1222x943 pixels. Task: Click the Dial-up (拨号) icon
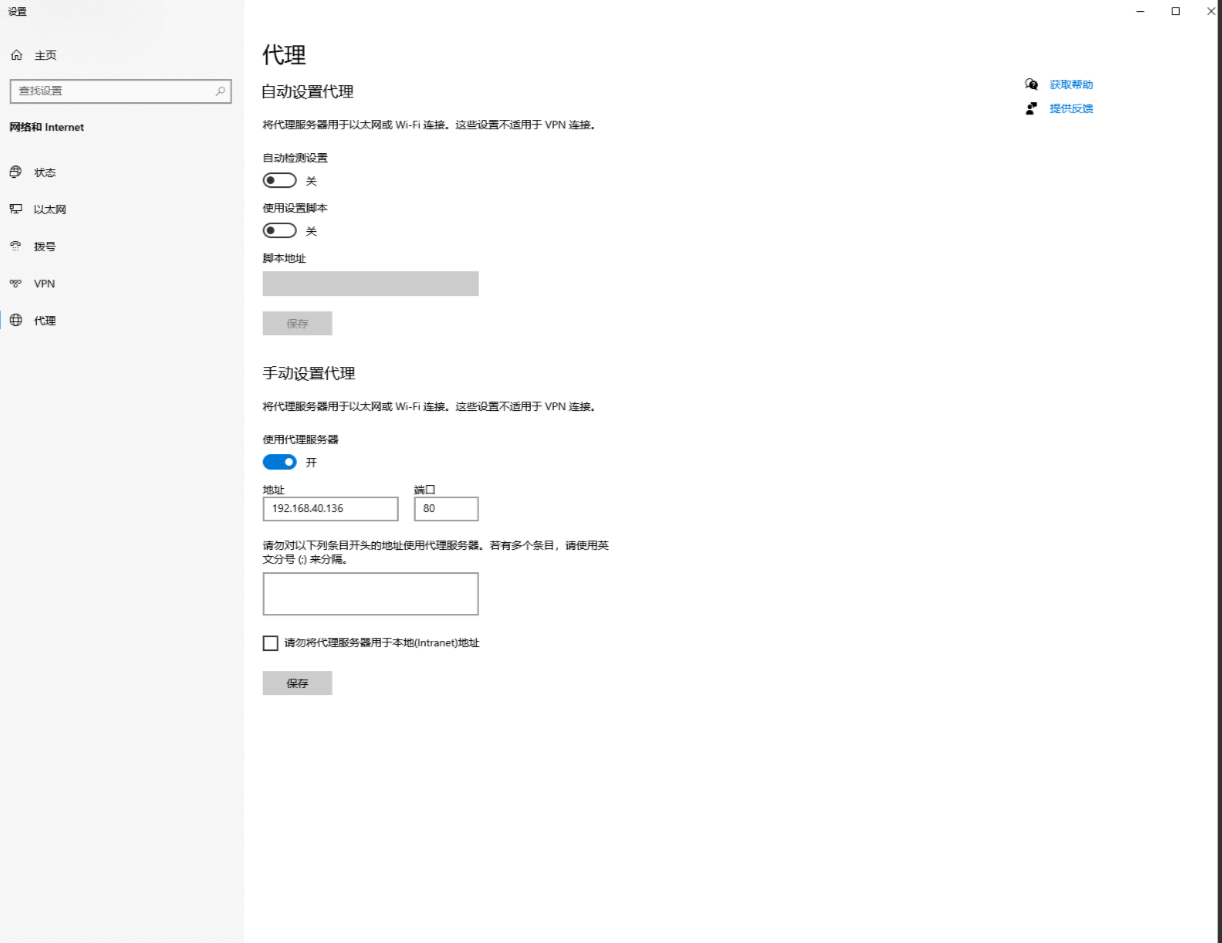click(x=16, y=246)
